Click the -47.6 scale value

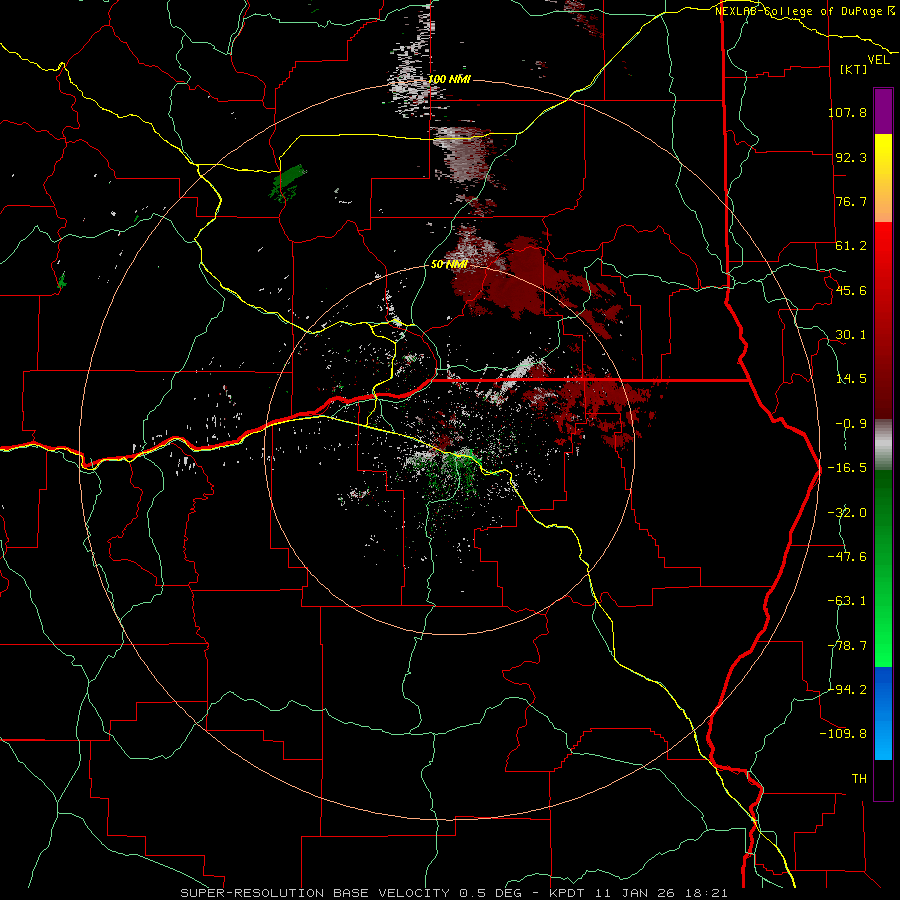[847, 557]
